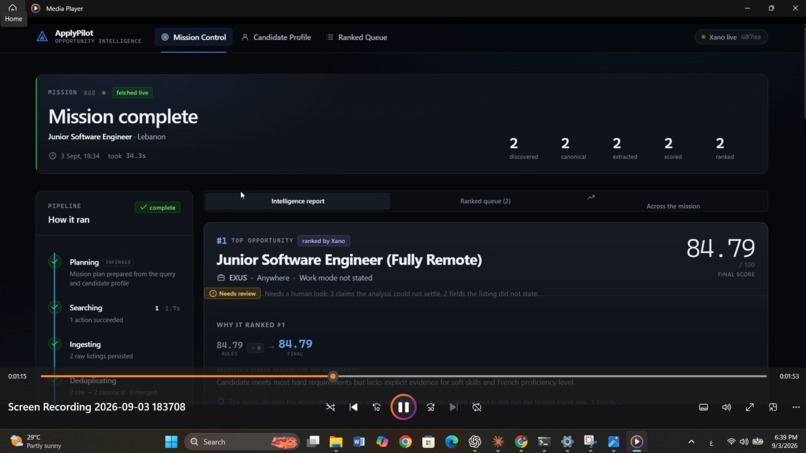Click the 'Mission complete' heading
The height and width of the screenshot is (453, 806).
click(x=123, y=117)
